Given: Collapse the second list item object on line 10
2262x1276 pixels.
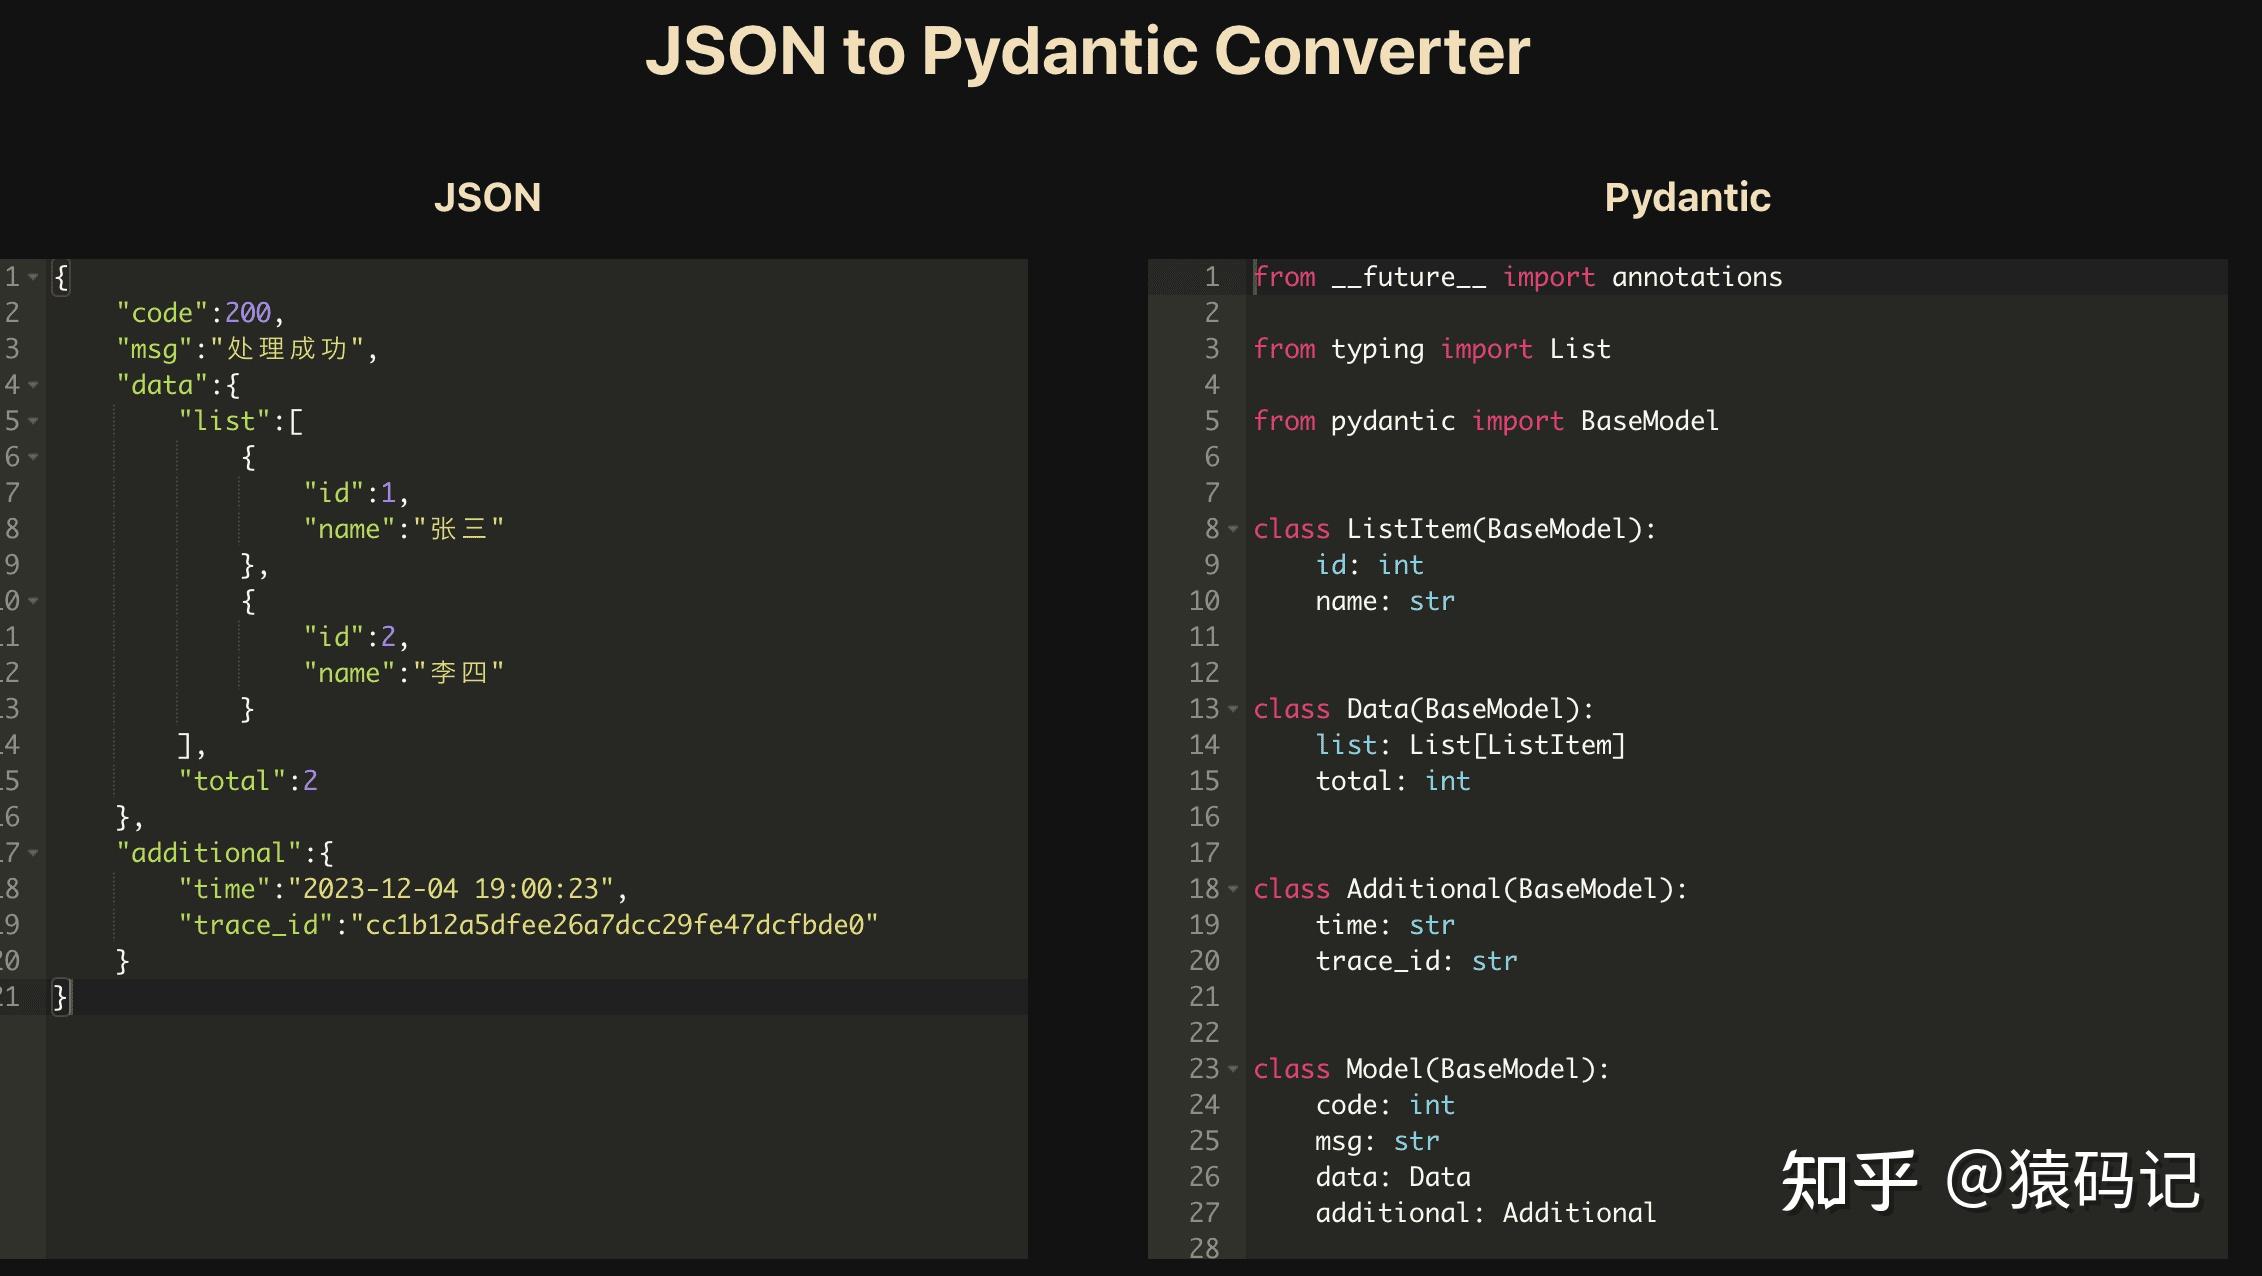Looking at the screenshot, I should 33,601.
